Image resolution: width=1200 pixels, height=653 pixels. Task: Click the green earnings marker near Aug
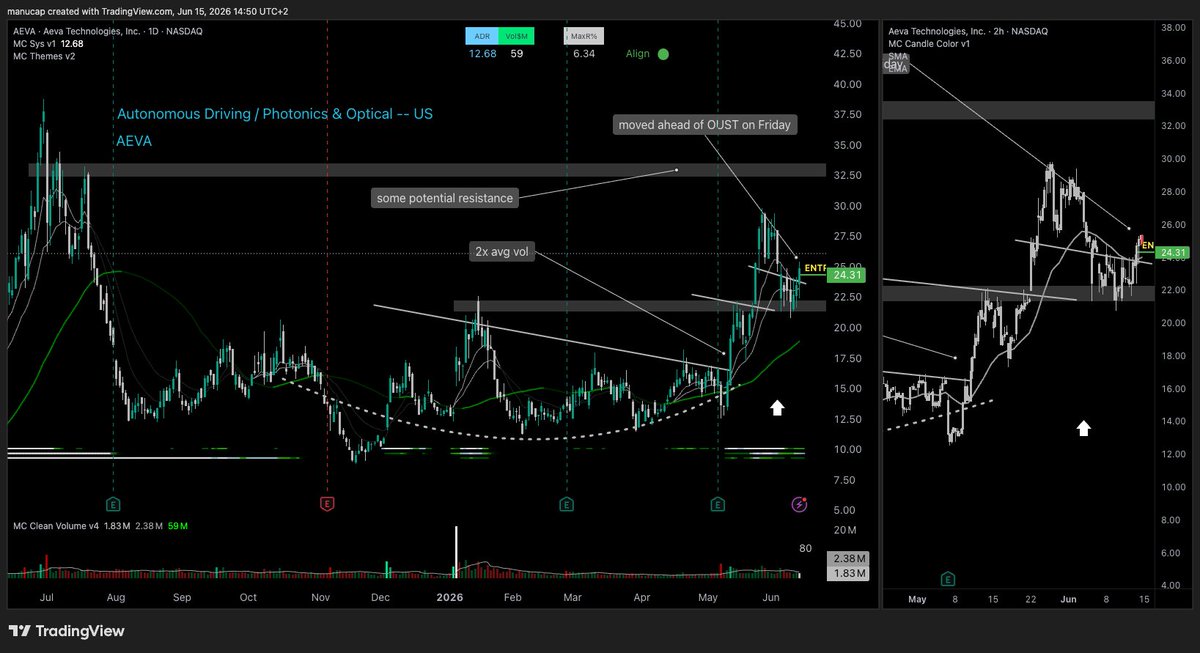pos(113,503)
